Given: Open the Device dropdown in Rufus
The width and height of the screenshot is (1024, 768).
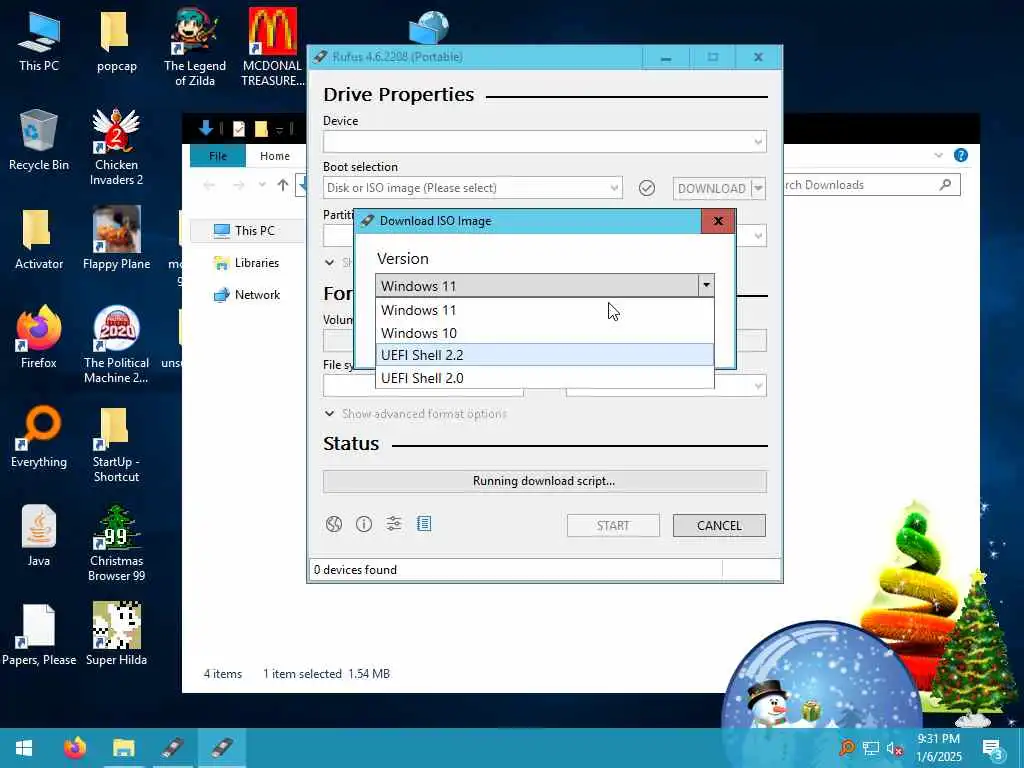Looking at the screenshot, I should [545, 142].
